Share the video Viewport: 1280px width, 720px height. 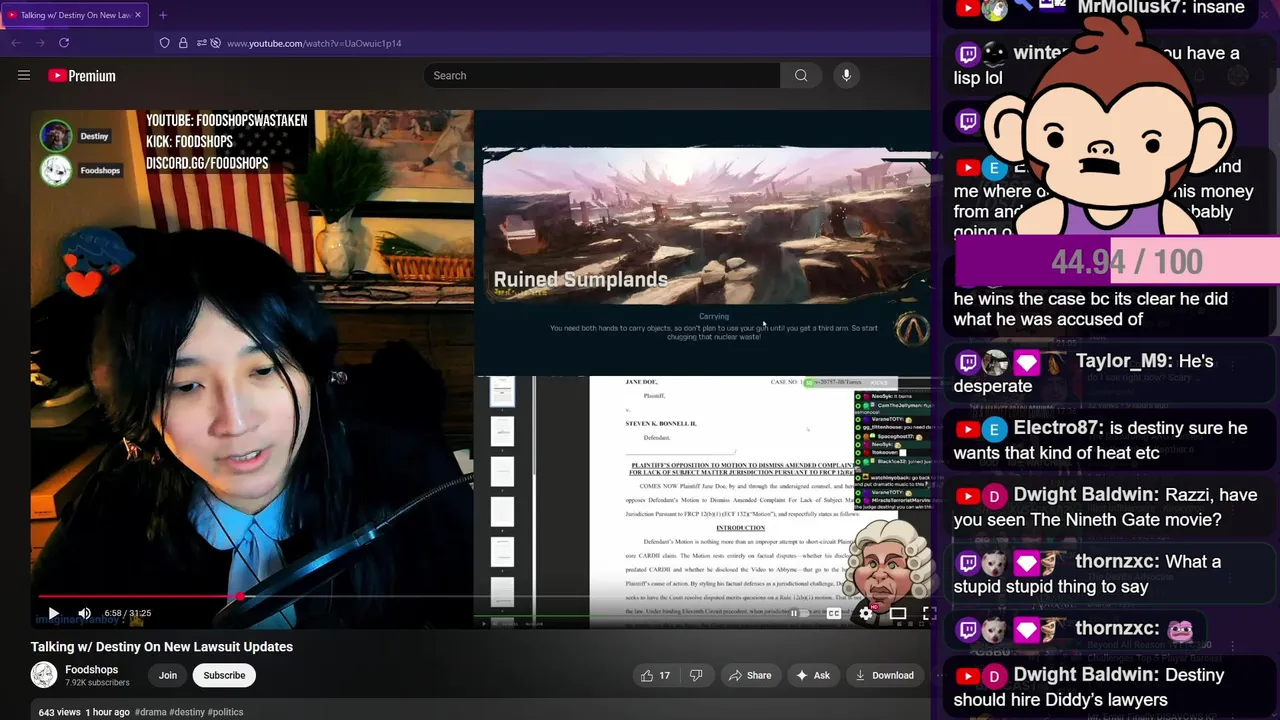750,675
